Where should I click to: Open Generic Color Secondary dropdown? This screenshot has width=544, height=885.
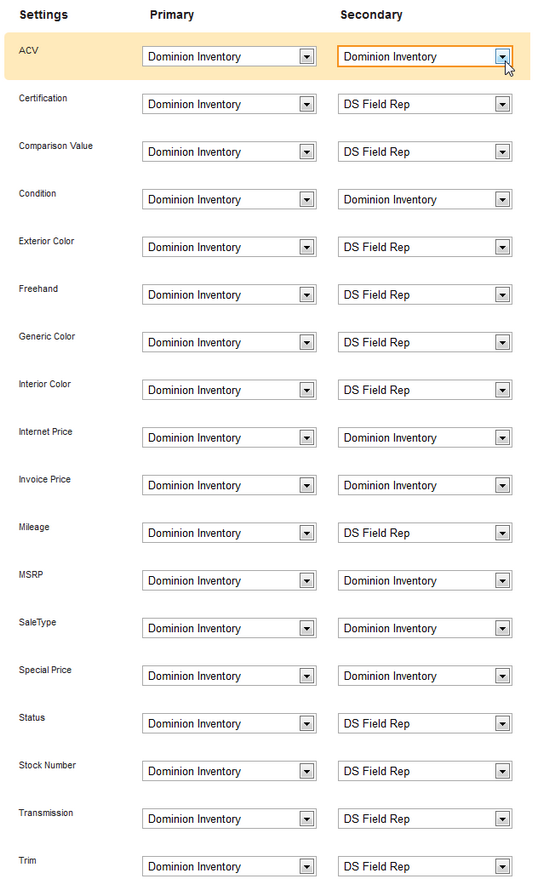click(425, 342)
